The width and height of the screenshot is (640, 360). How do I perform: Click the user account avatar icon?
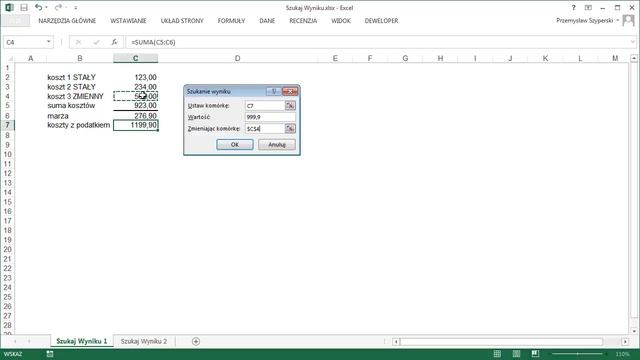click(x=629, y=20)
